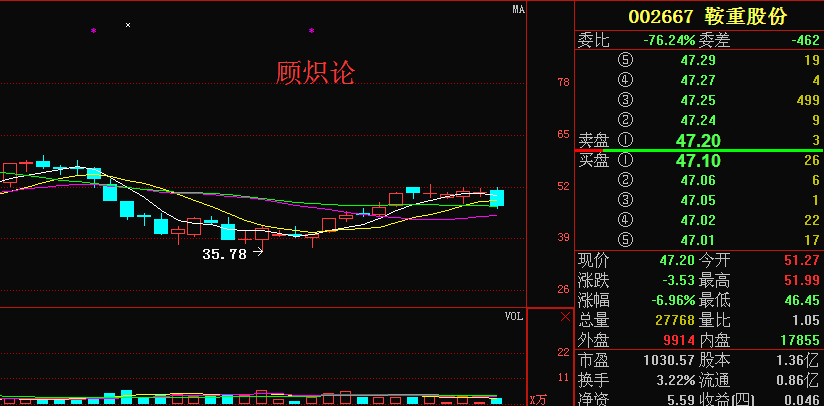
Task: Click the stock name 鞍重股份
Action: point(745,17)
